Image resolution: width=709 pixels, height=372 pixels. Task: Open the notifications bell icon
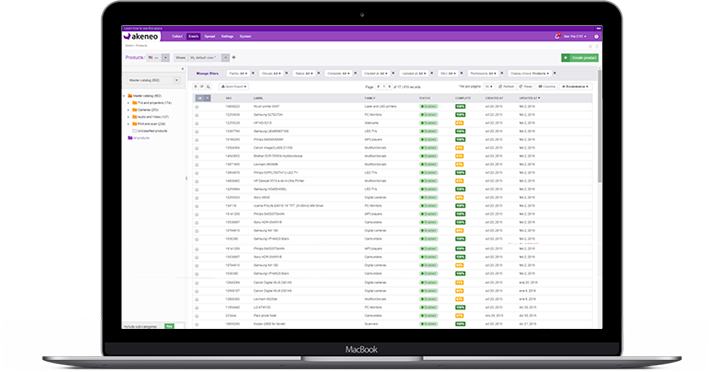tap(557, 37)
